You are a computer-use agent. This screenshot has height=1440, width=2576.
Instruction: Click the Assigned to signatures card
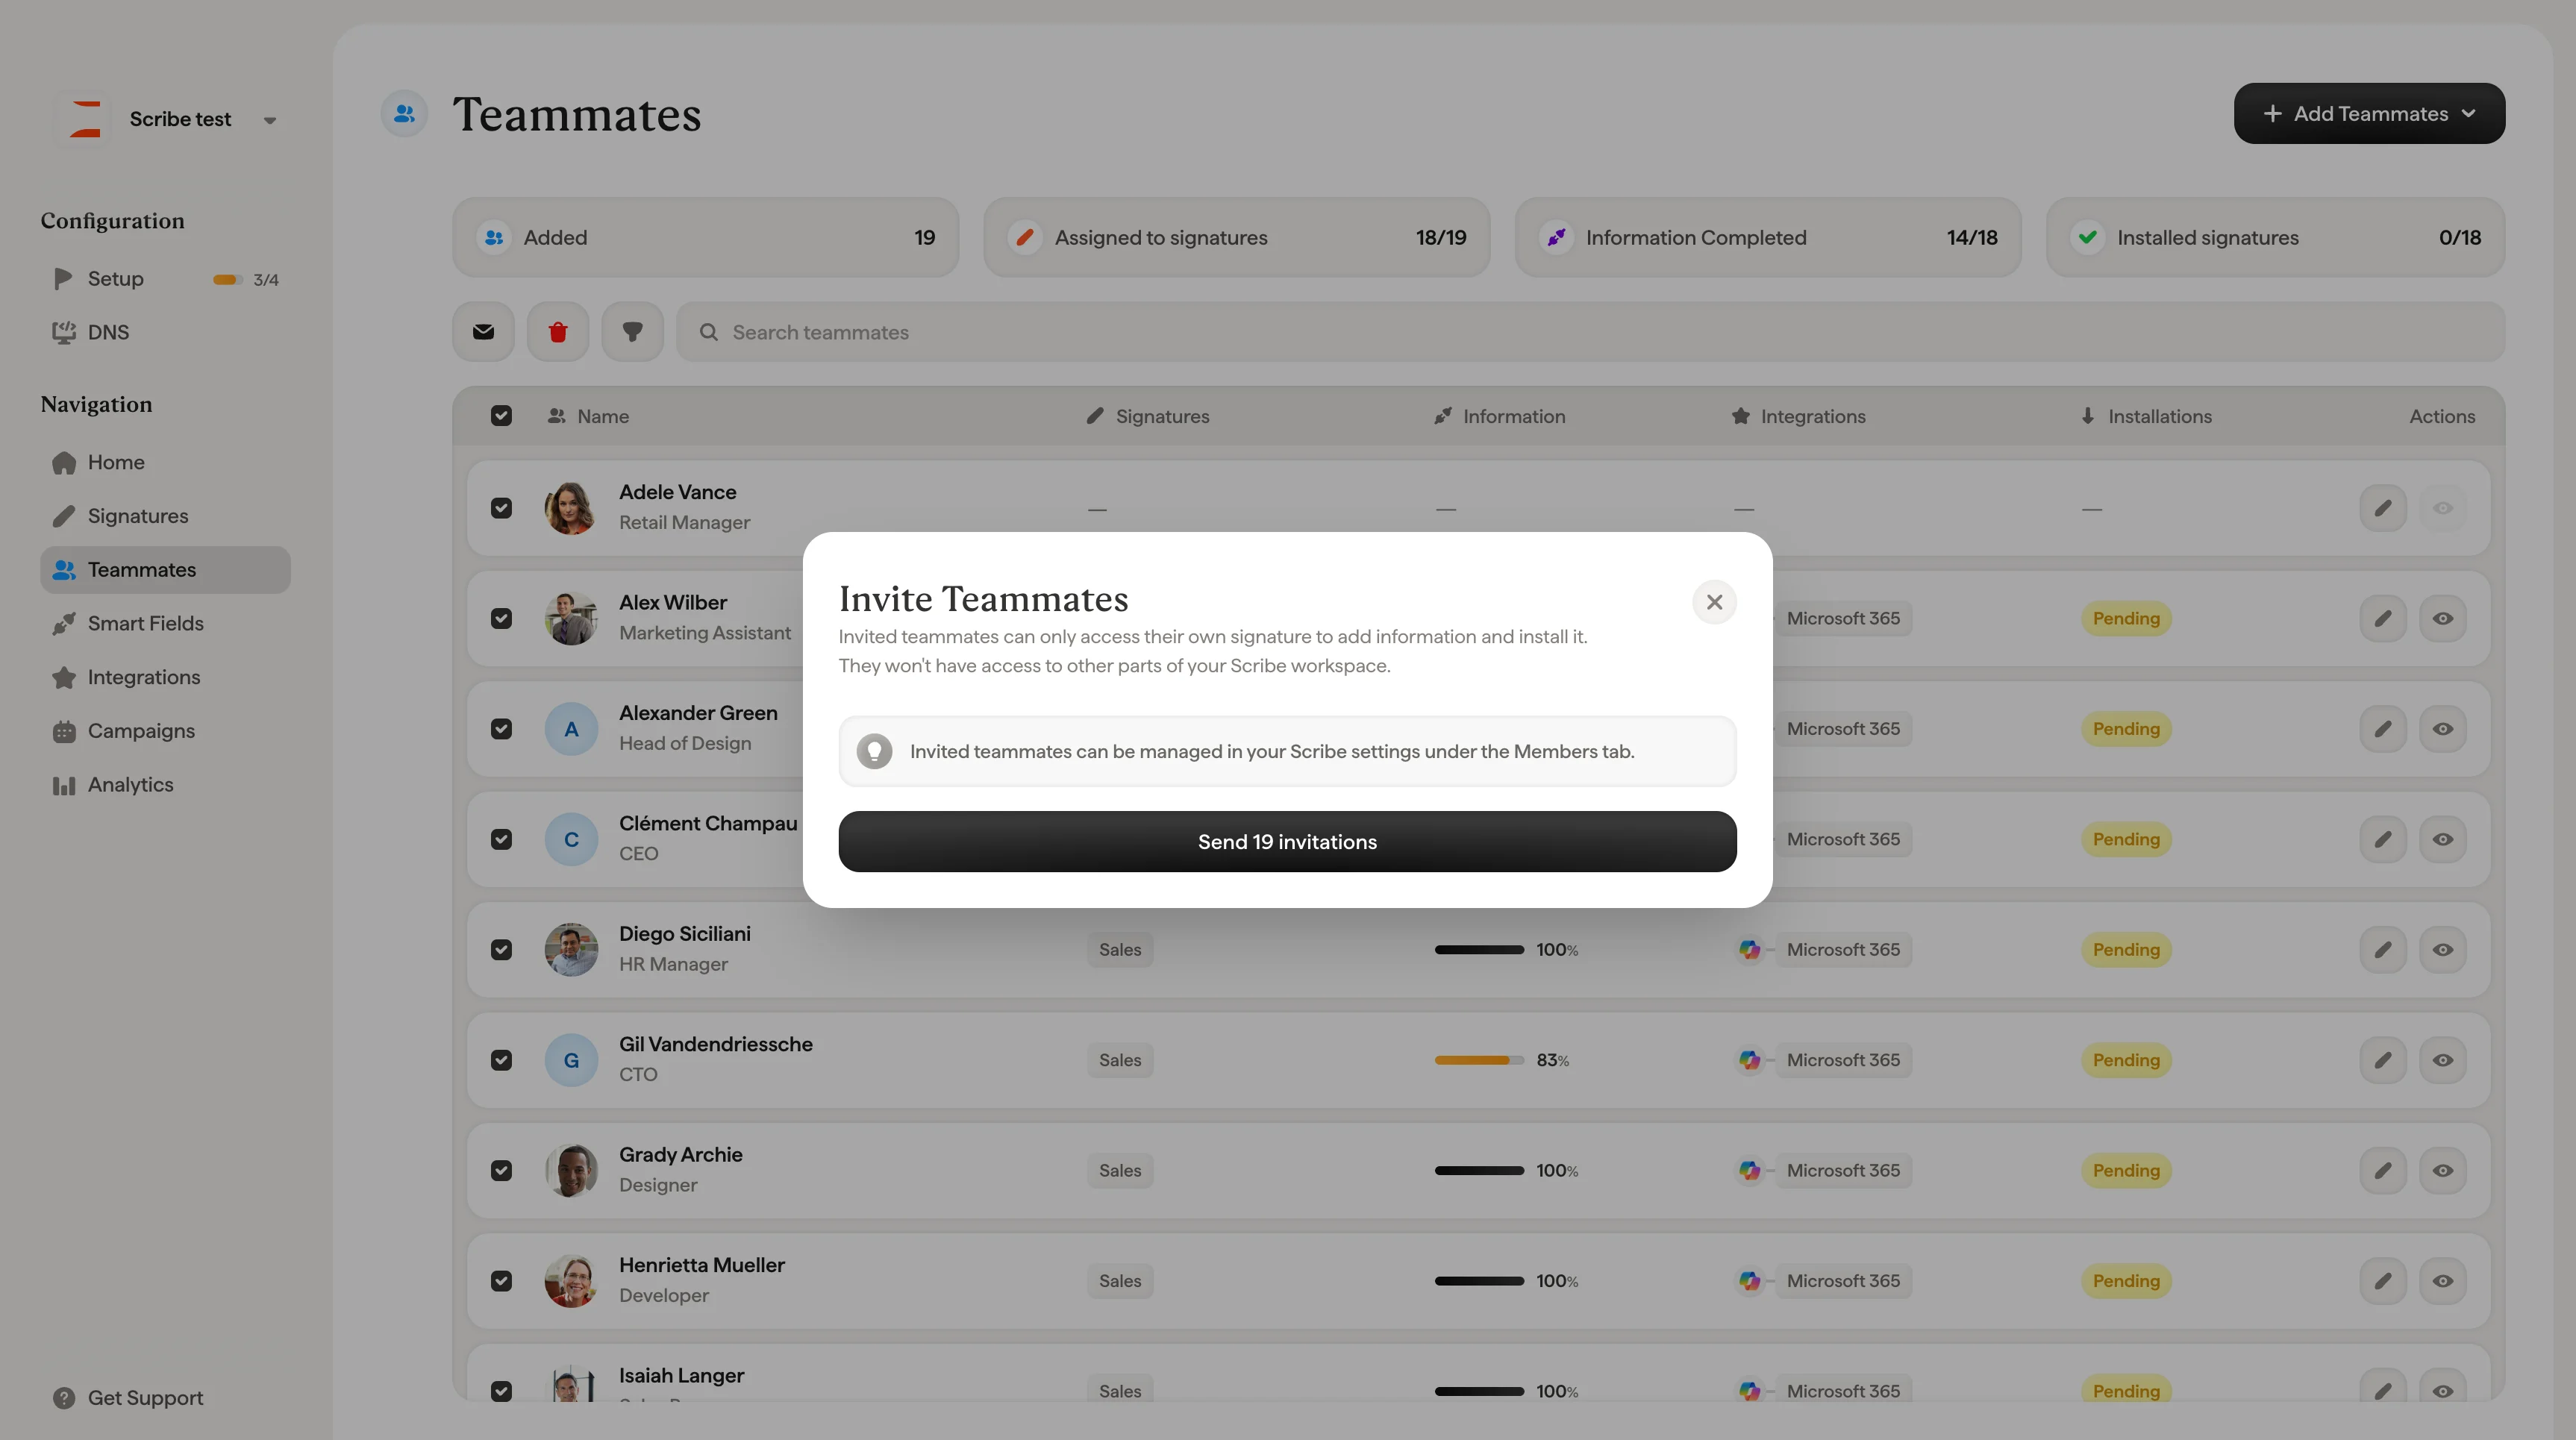coord(1236,237)
